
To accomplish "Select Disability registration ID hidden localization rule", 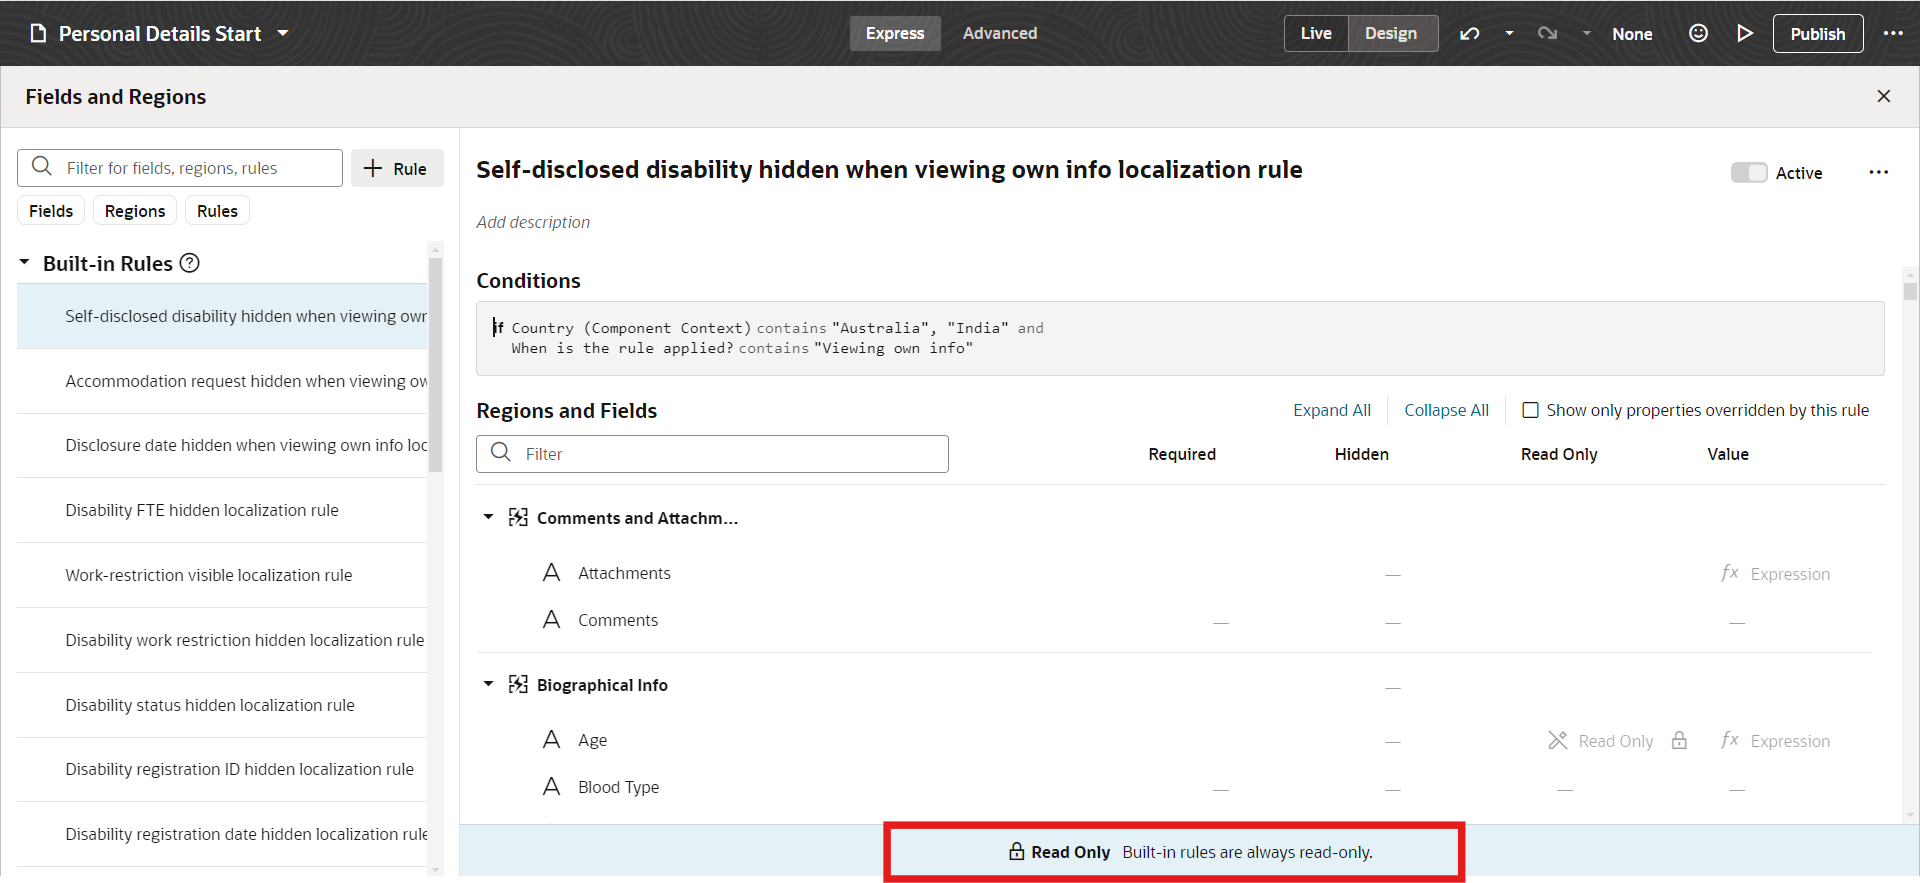I will [x=222, y=769].
